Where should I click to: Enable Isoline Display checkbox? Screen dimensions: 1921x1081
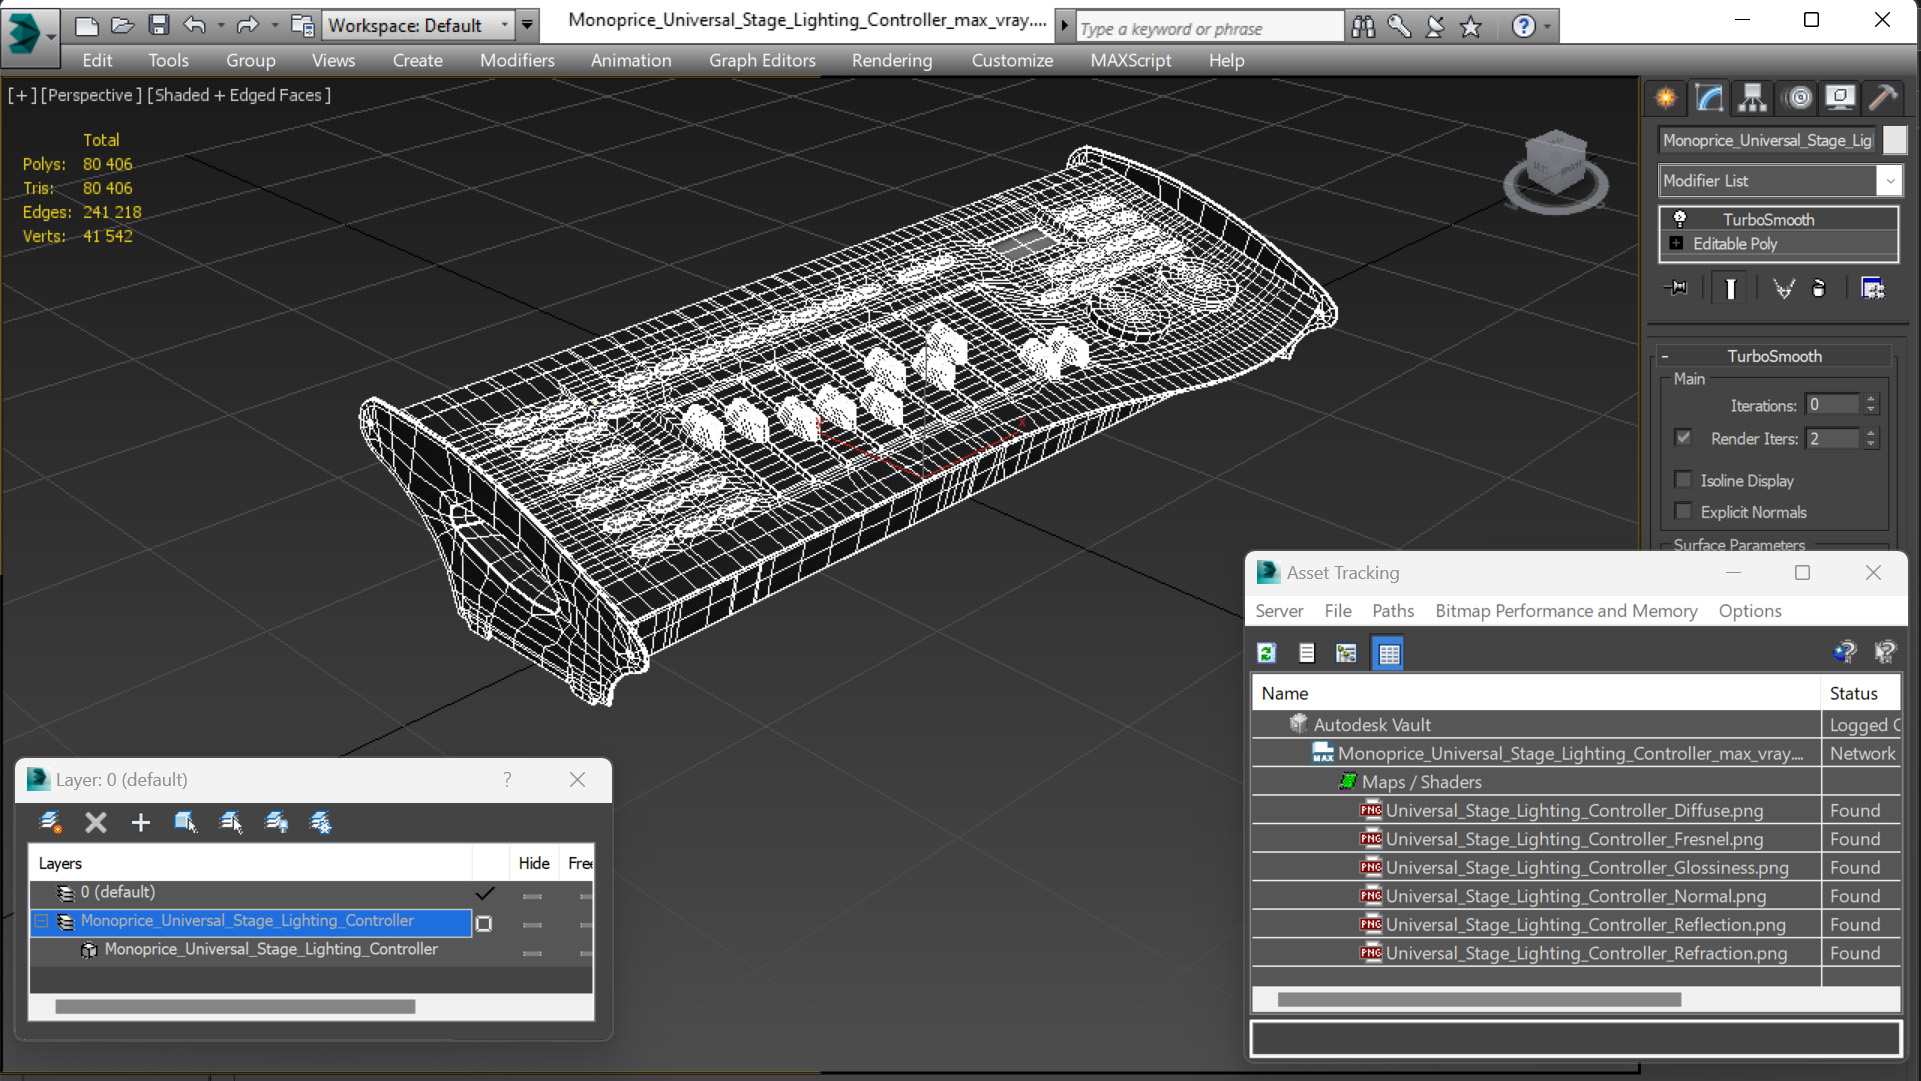tap(1684, 480)
